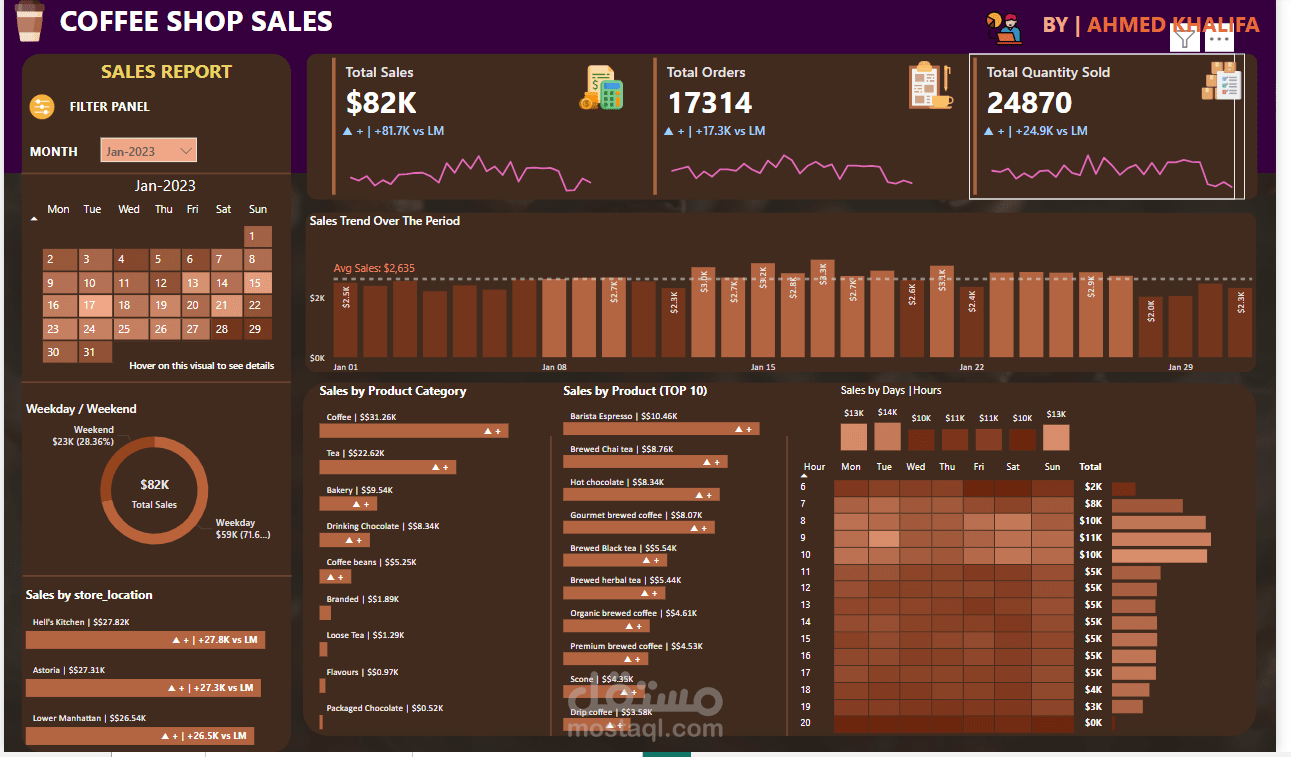Open the Month dropdown showing Jan-2023
This screenshot has width=1291, height=757.
coord(149,151)
